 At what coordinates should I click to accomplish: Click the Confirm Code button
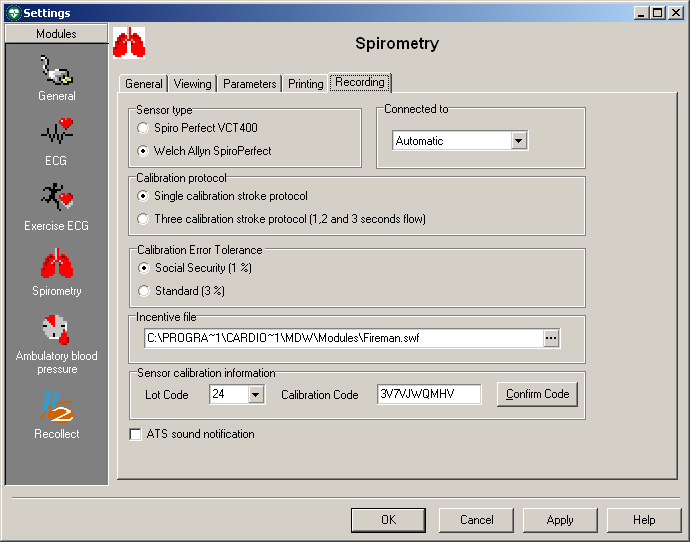point(537,394)
